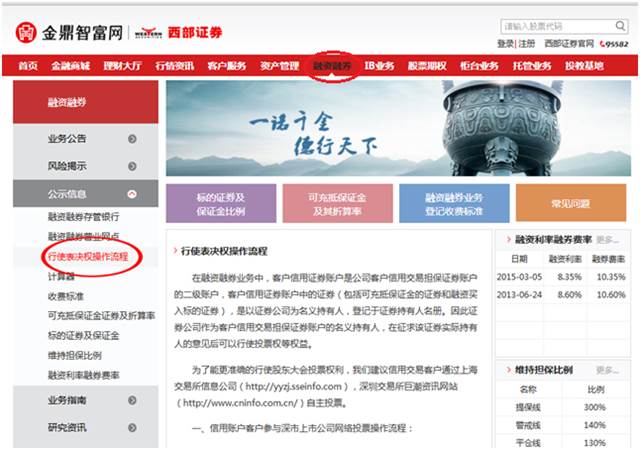Viewport: 640px width, 450px height.
Task: Expand 业务指南 with its arrow icon
Action: click(x=132, y=400)
